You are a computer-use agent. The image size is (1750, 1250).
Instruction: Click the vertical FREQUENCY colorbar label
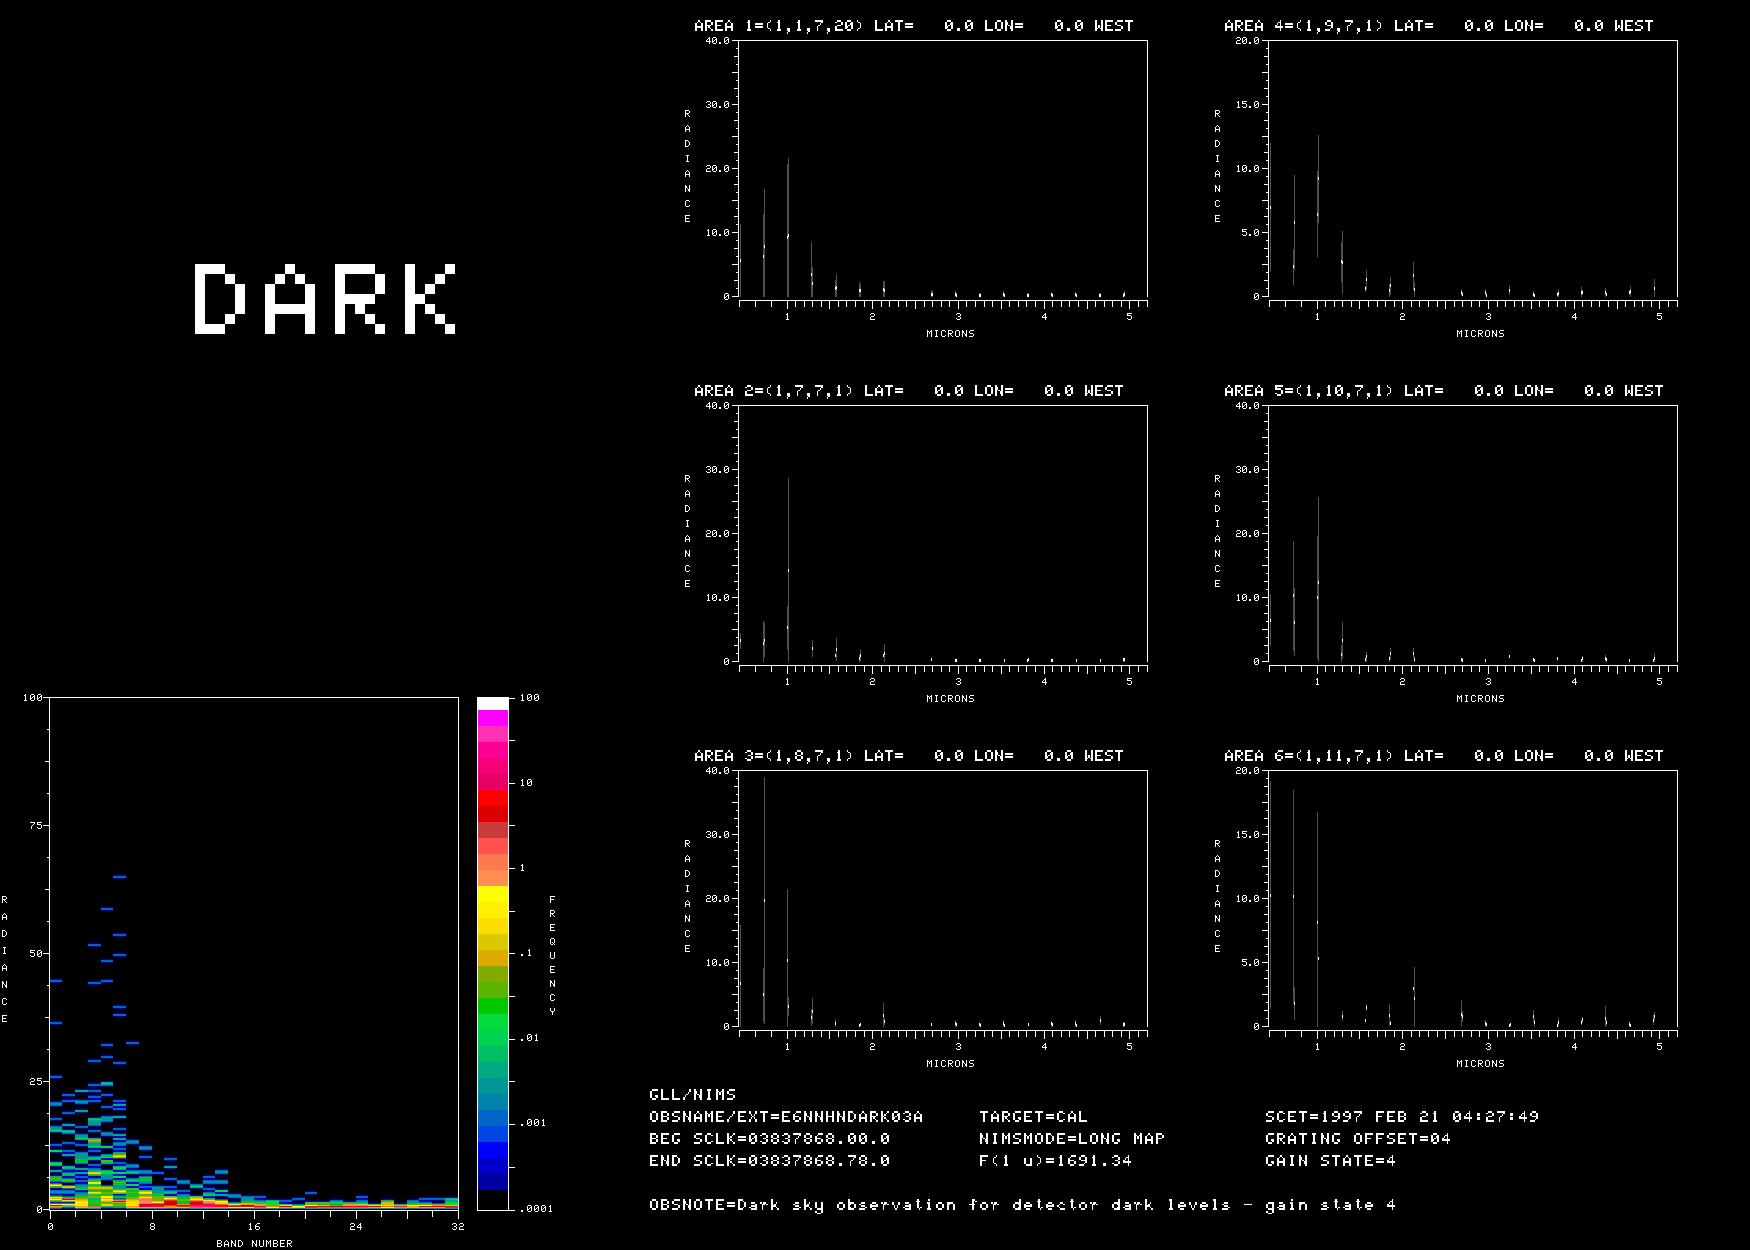tap(552, 956)
